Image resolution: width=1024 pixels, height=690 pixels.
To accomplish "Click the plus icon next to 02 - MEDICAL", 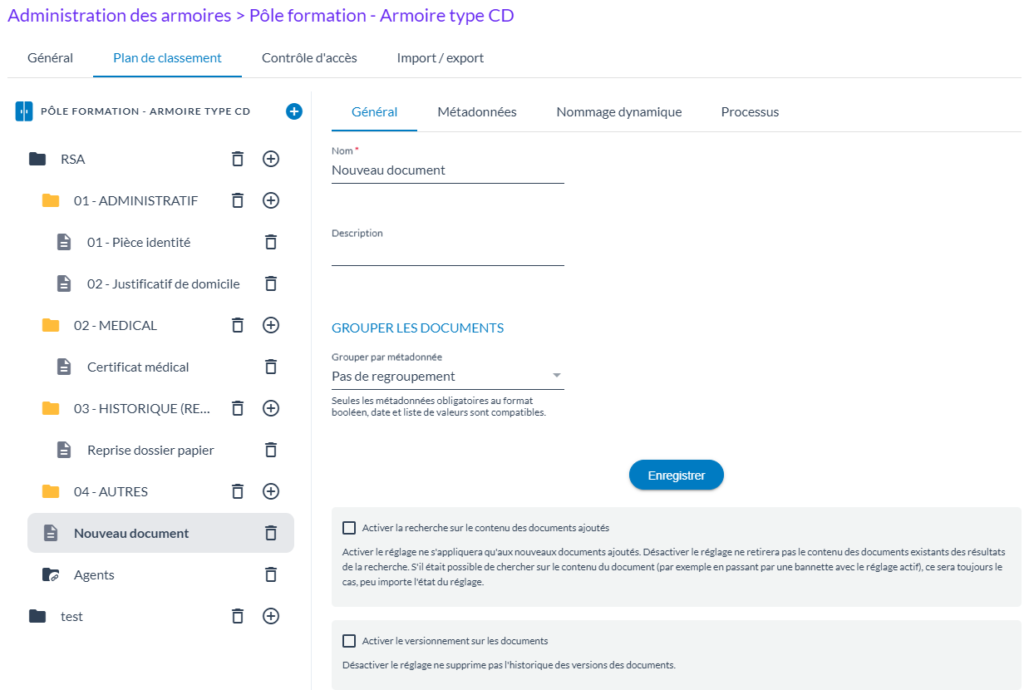I will tap(270, 325).
